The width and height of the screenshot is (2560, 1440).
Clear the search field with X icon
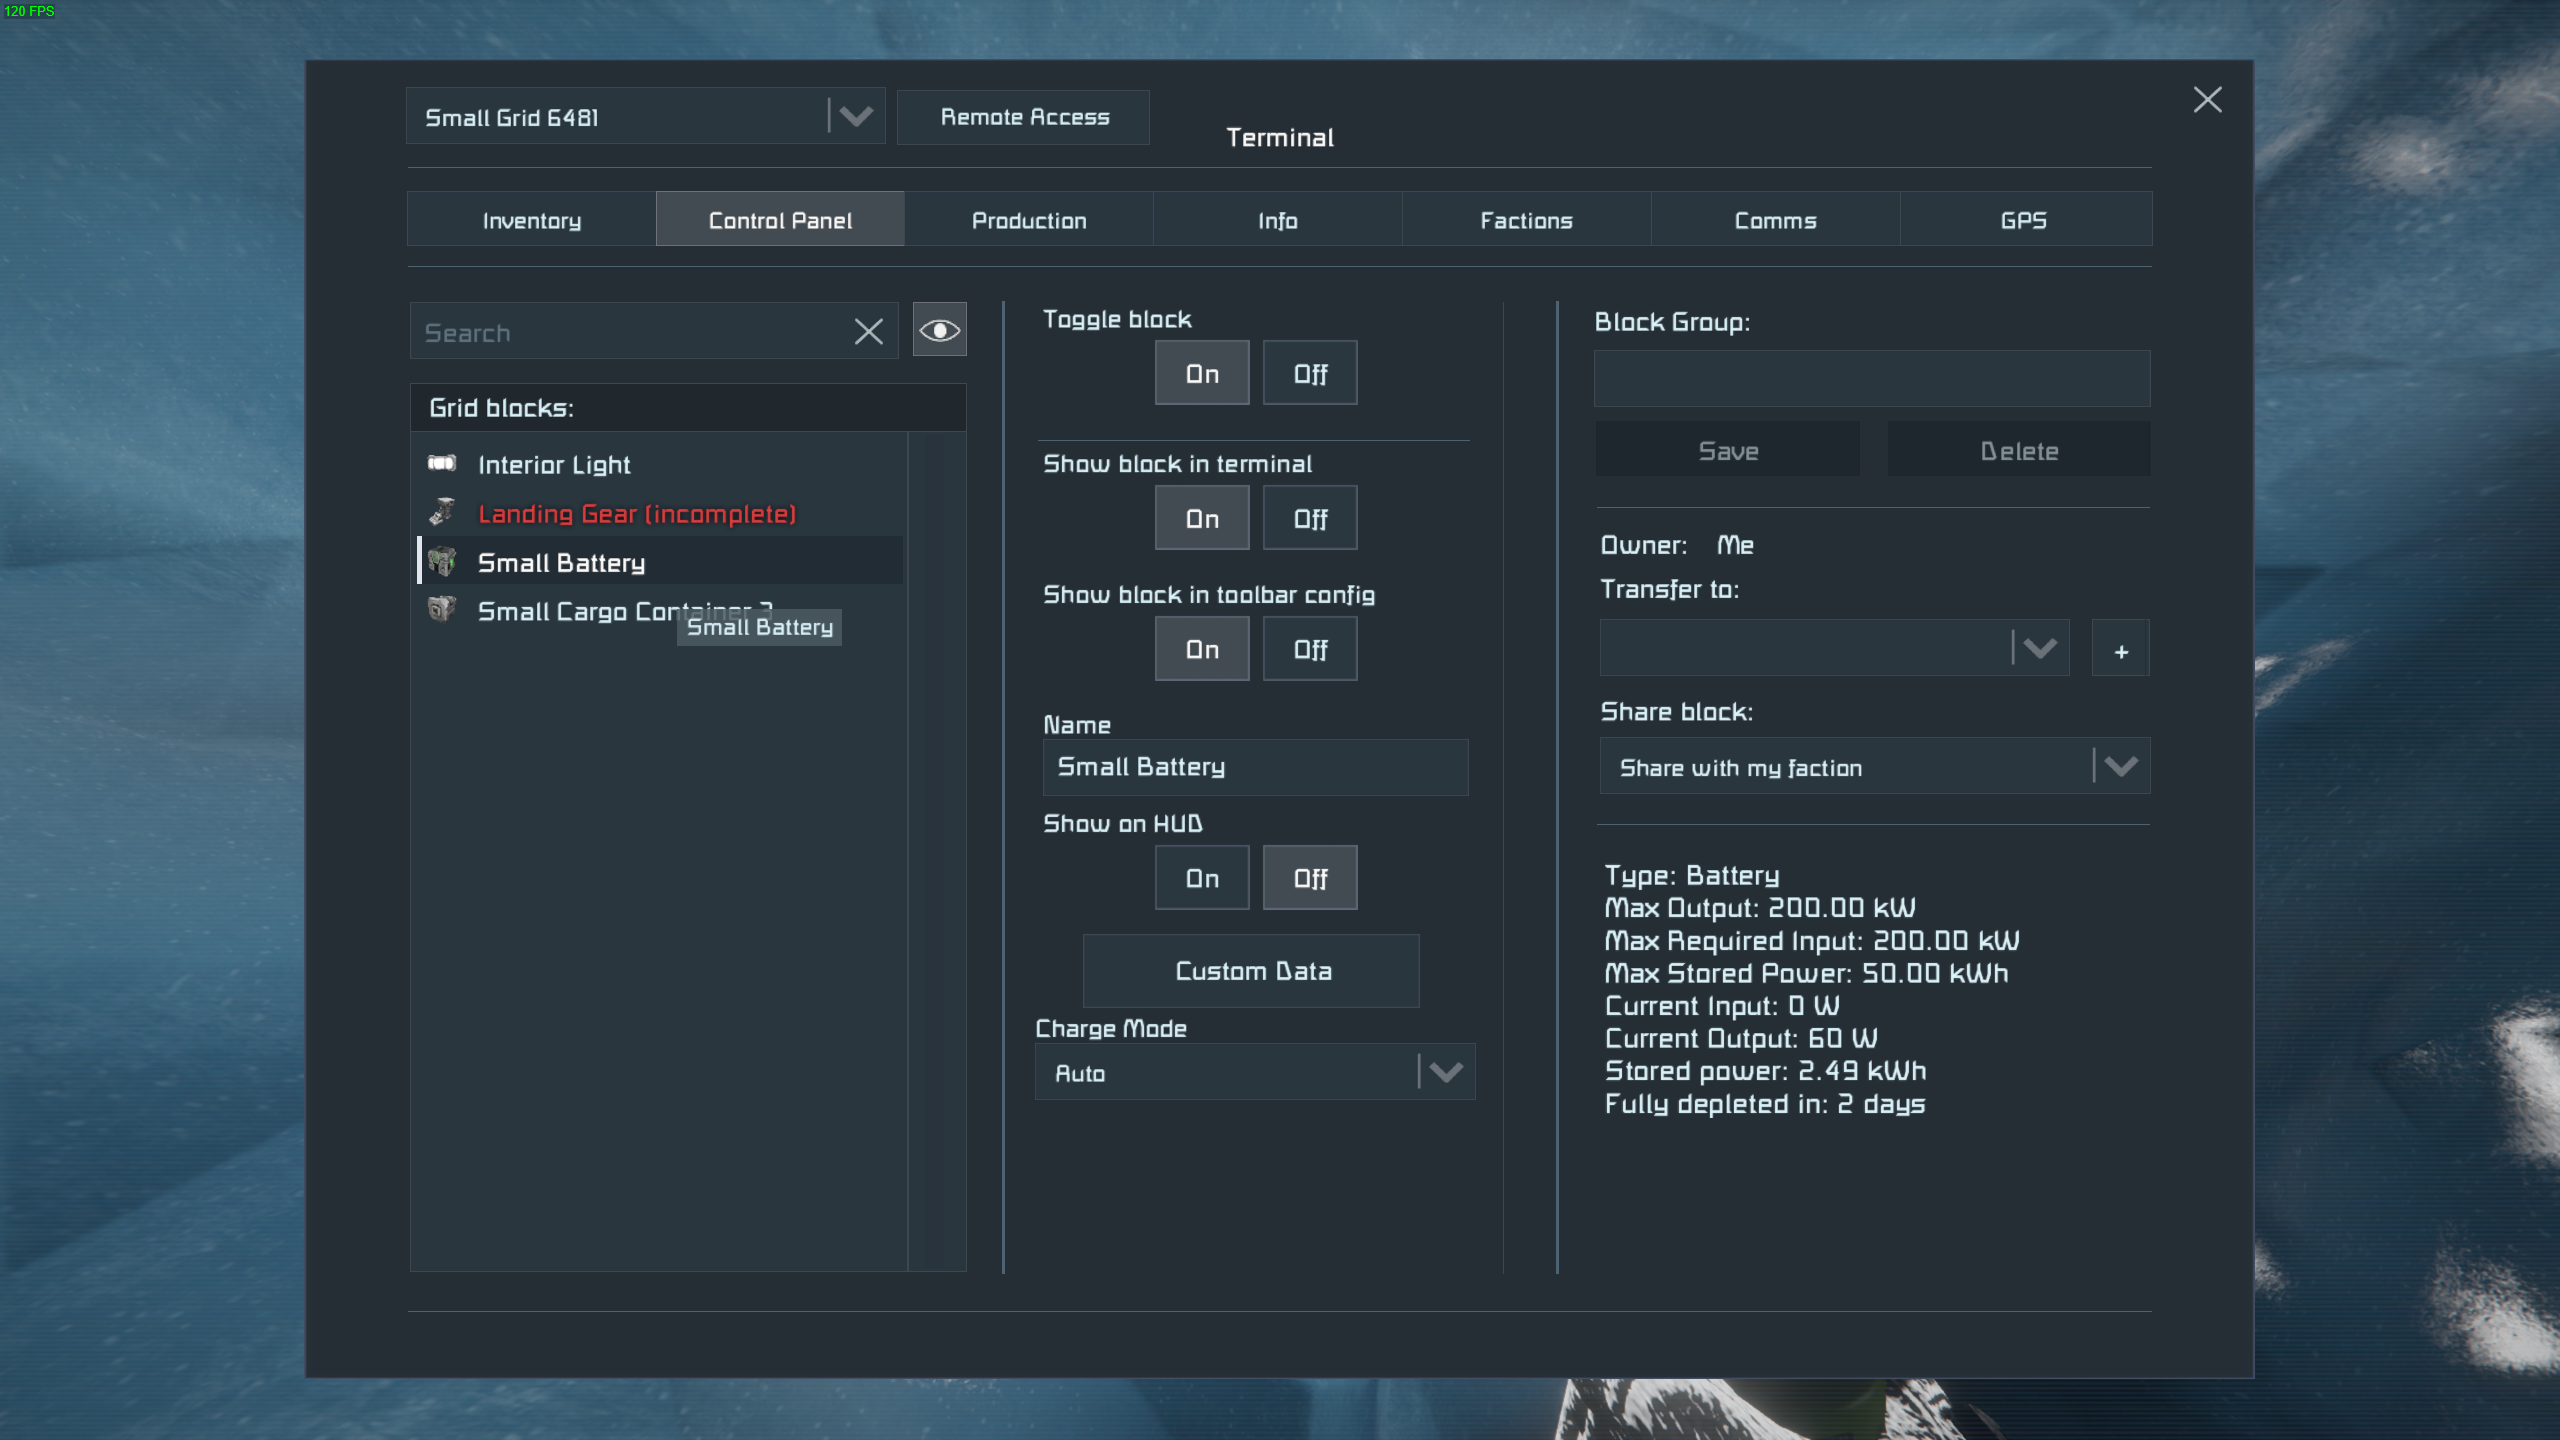coord(868,332)
